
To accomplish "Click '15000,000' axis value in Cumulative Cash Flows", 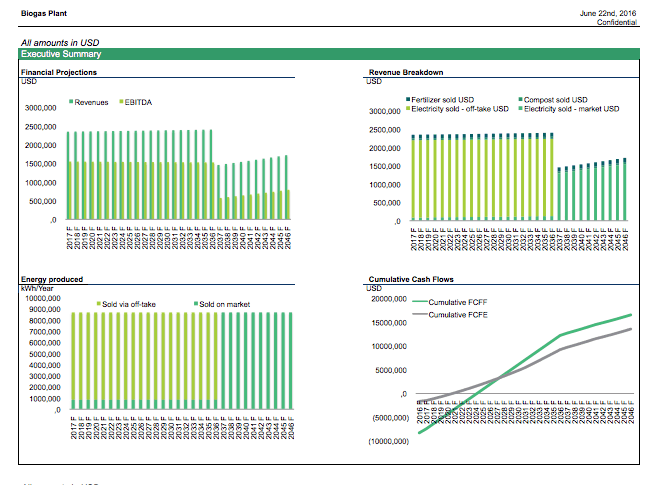I will point(389,323).
